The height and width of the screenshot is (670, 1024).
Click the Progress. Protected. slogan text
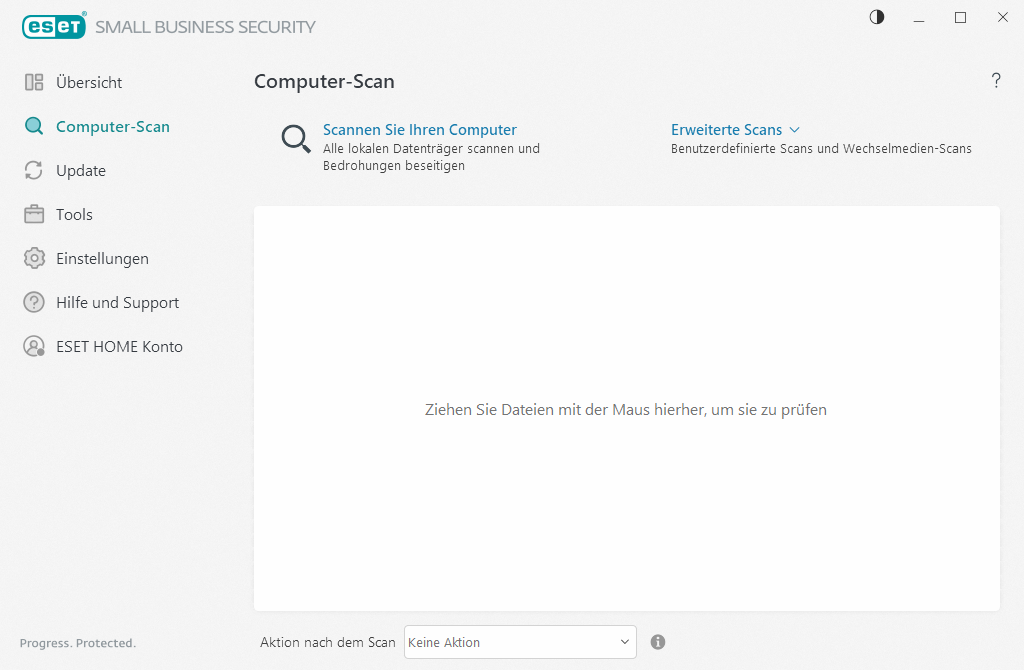[78, 643]
